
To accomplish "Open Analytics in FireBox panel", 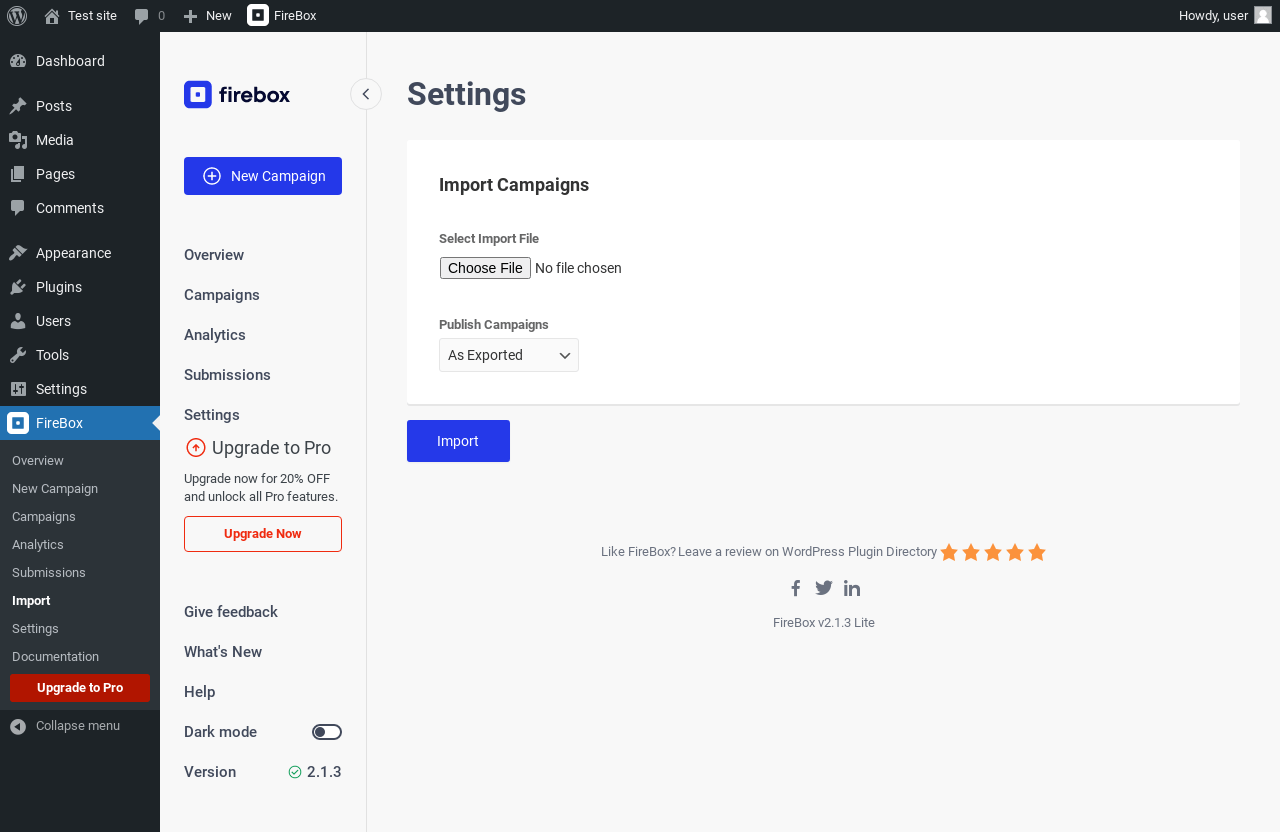I will [x=215, y=335].
